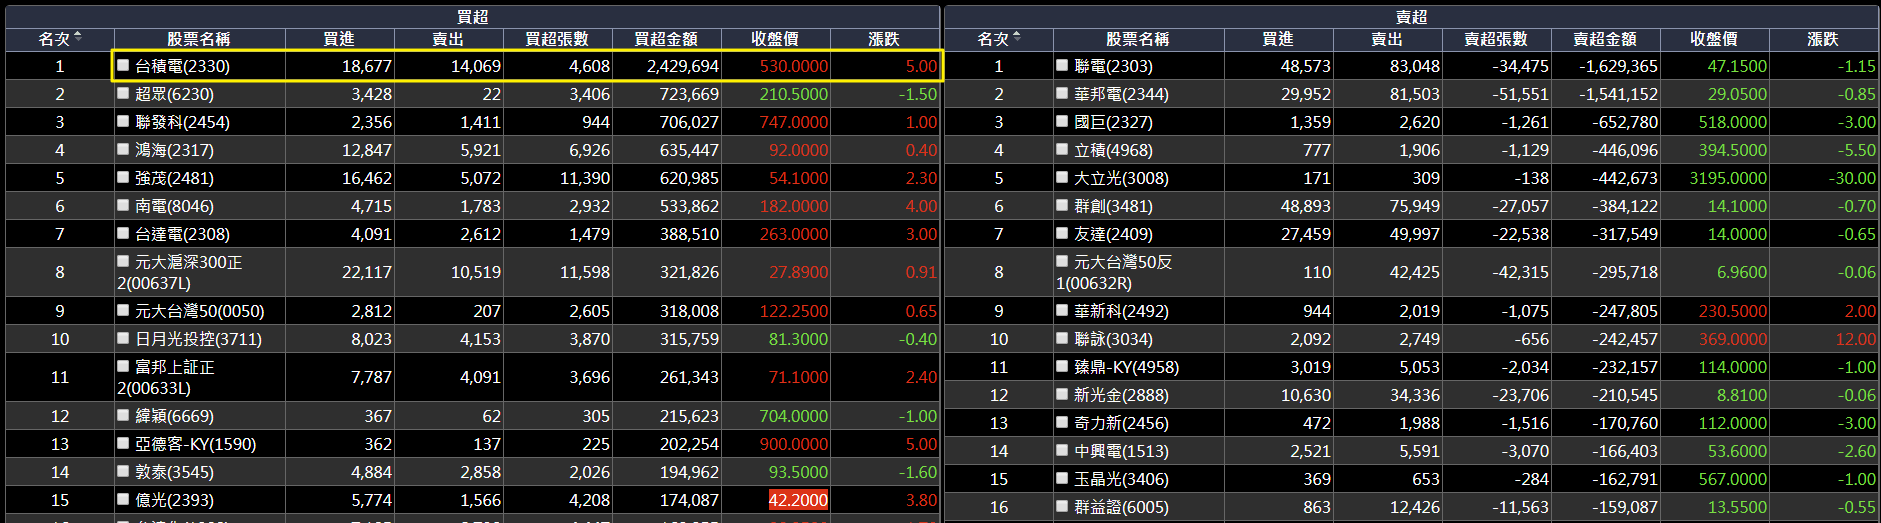Tick the checkbox for 新光金(2888)
The height and width of the screenshot is (523, 1881).
1062,394
